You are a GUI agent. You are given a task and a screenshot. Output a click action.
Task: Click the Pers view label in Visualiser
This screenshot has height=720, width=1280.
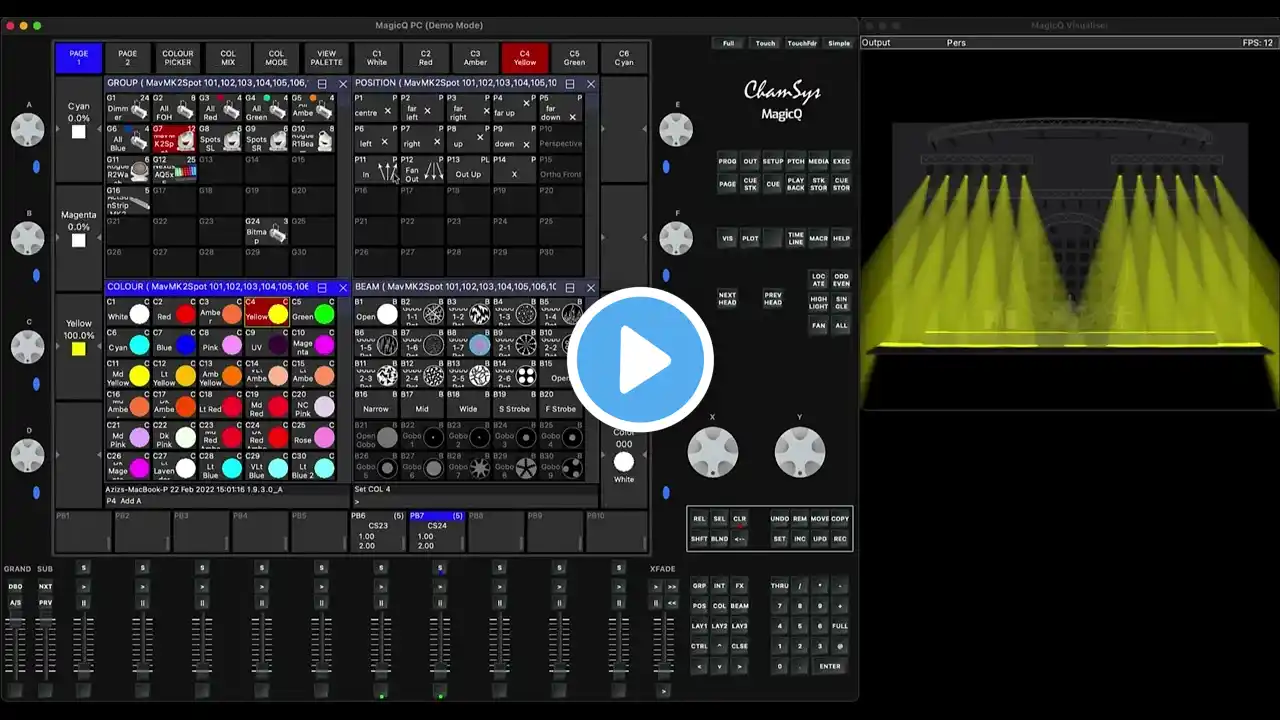coord(956,43)
